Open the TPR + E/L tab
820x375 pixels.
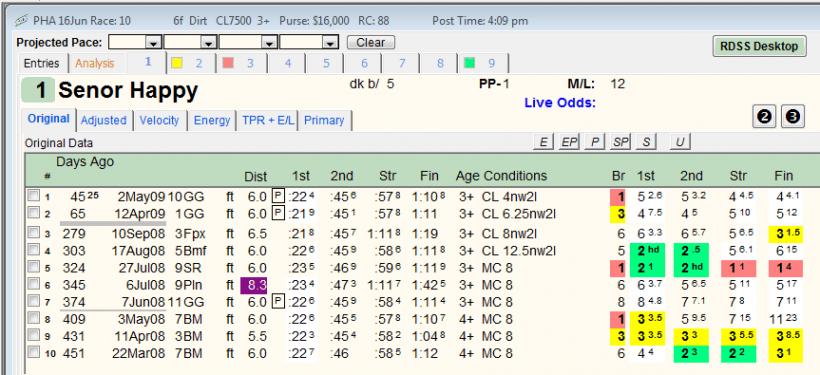click(268, 120)
